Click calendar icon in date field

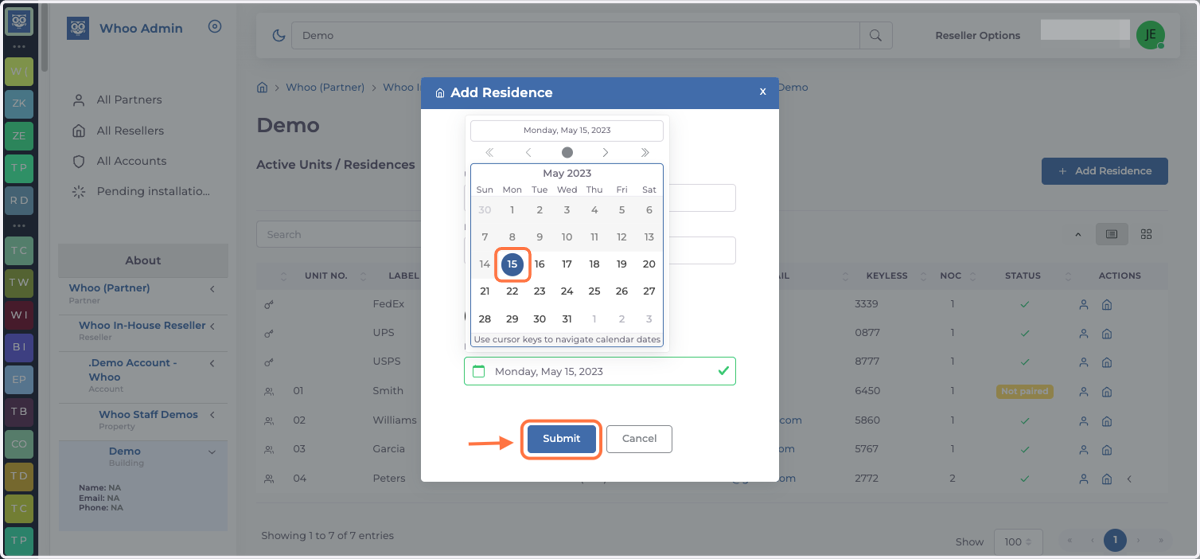tap(479, 371)
